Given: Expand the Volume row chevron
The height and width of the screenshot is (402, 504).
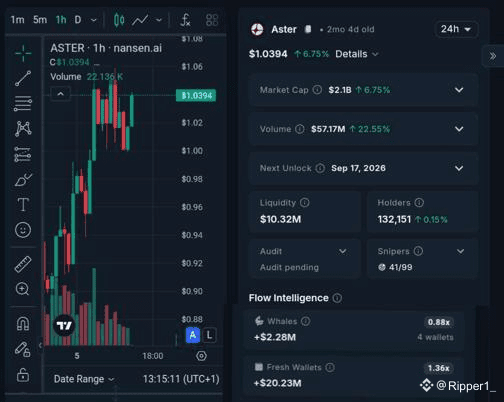Looking at the screenshot, I should (459, 129).
